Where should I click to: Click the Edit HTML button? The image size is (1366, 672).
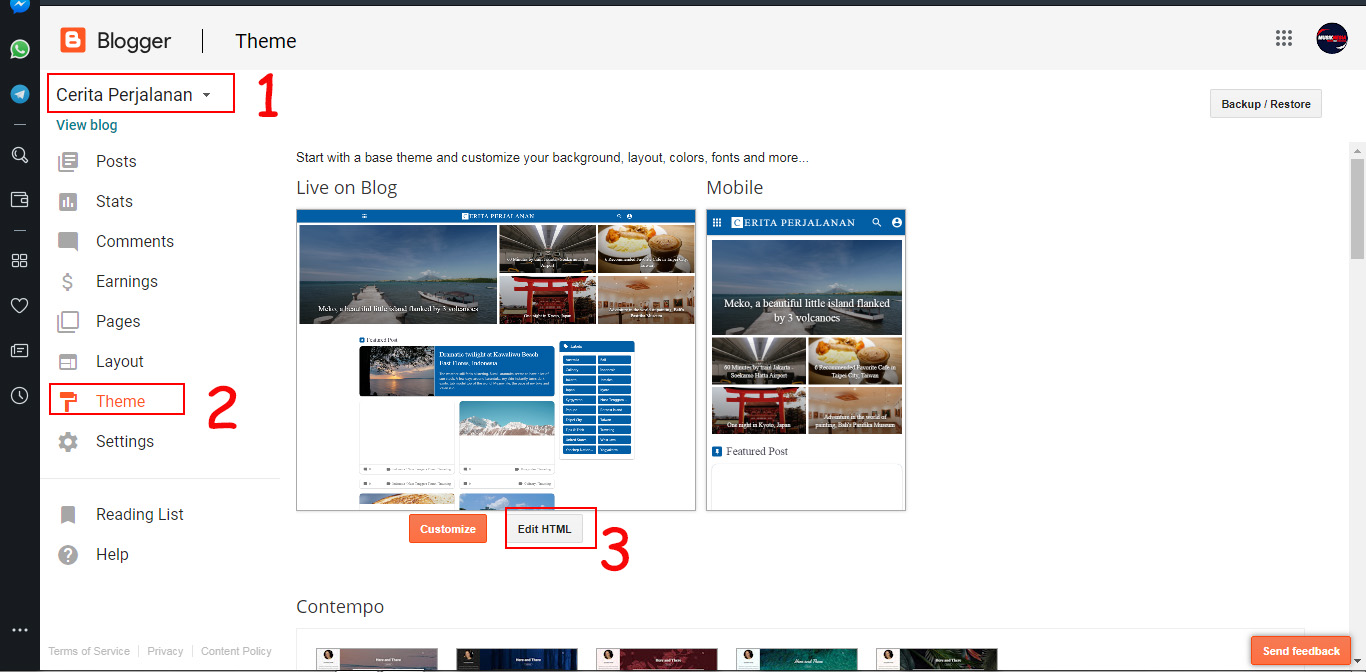coord(544,529)
